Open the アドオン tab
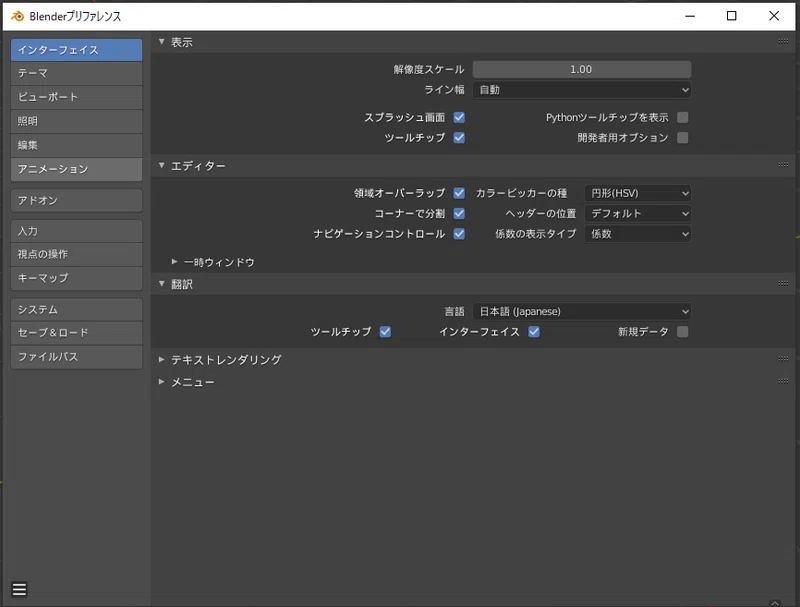 tap(77, 200)
